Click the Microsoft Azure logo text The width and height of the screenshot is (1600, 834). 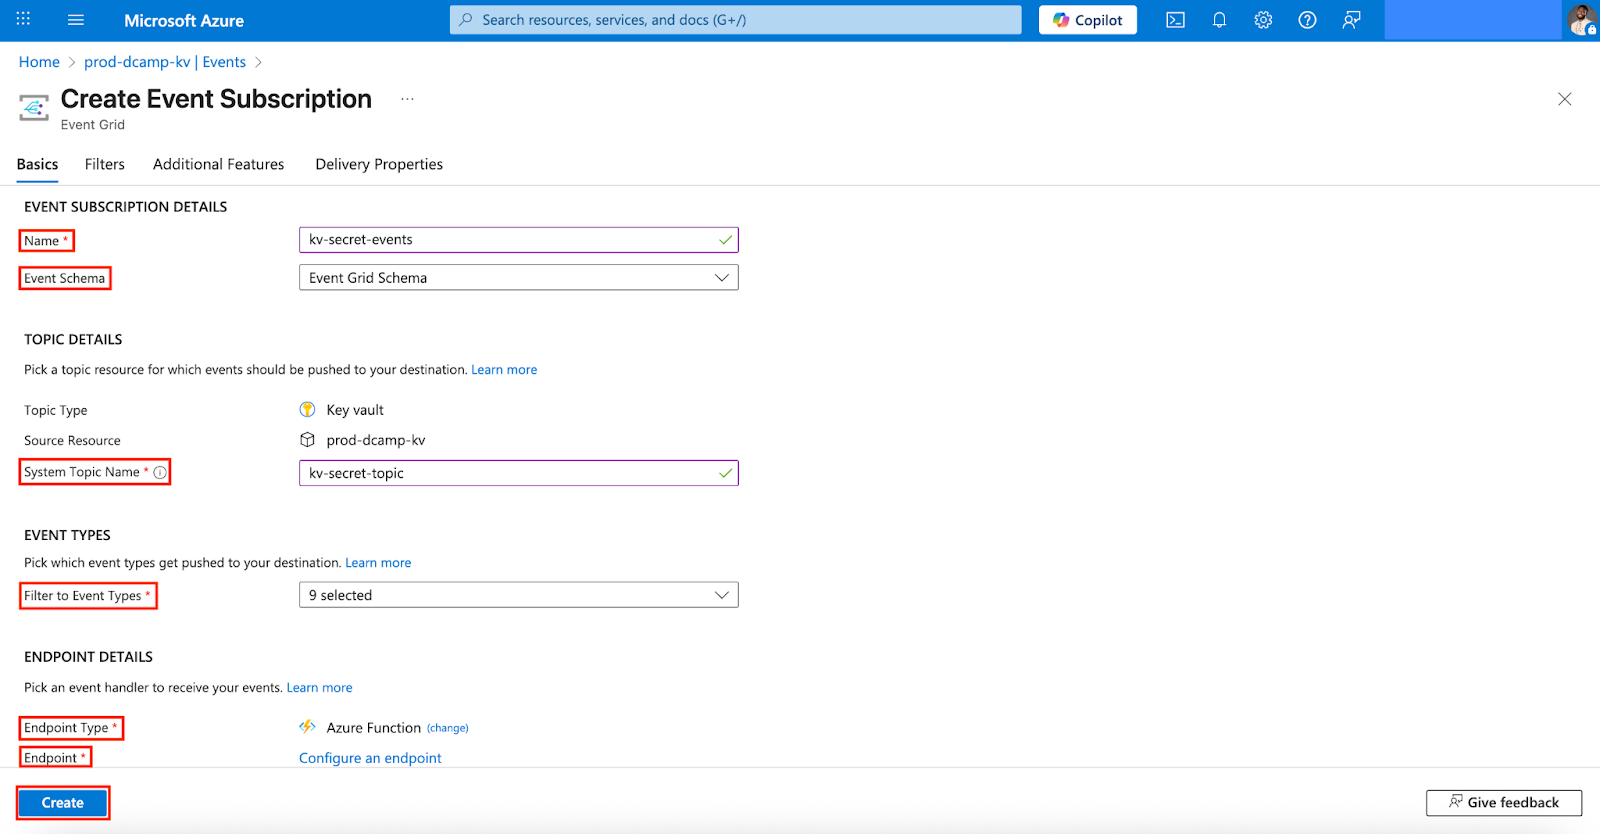click(x=184, y=20)
